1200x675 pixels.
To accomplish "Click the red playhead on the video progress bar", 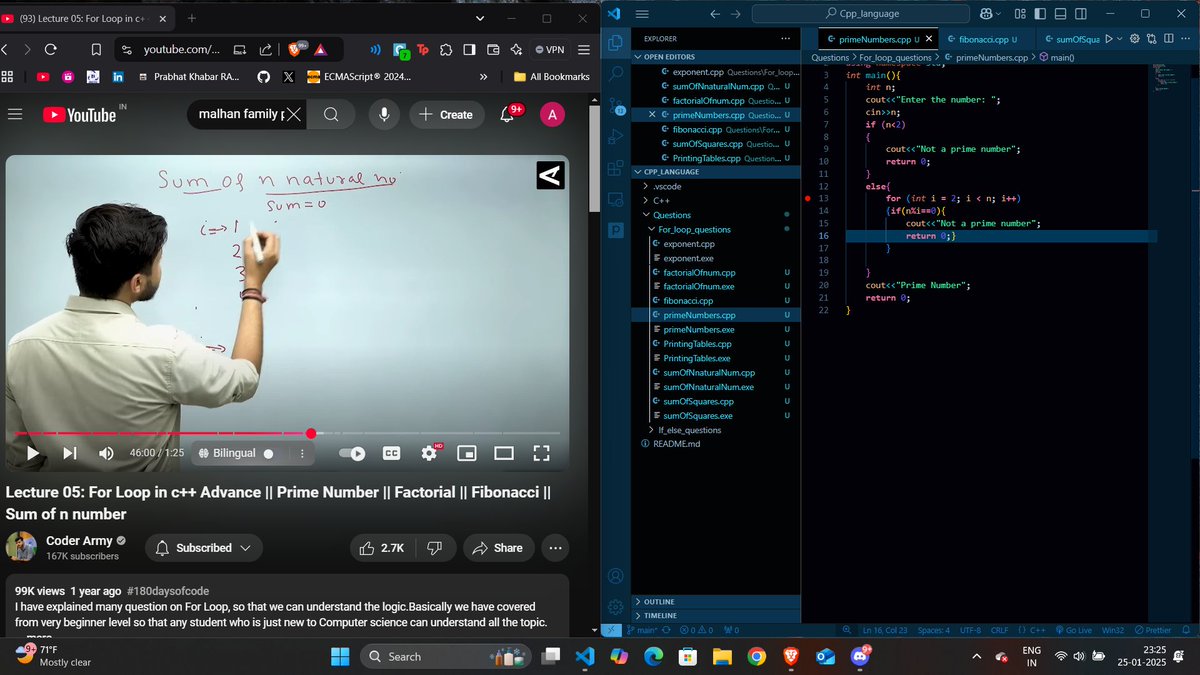I will click(x=311, y=434).
